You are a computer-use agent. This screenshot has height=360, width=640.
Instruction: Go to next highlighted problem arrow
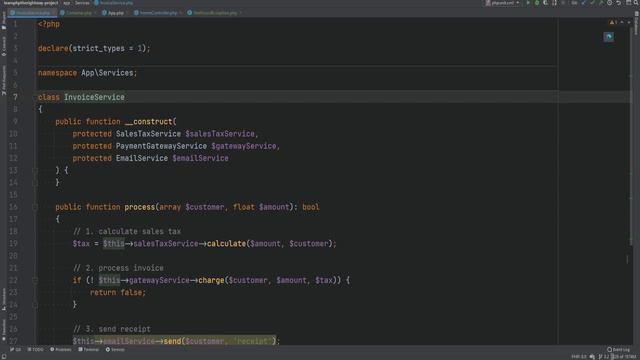point(629,22)
